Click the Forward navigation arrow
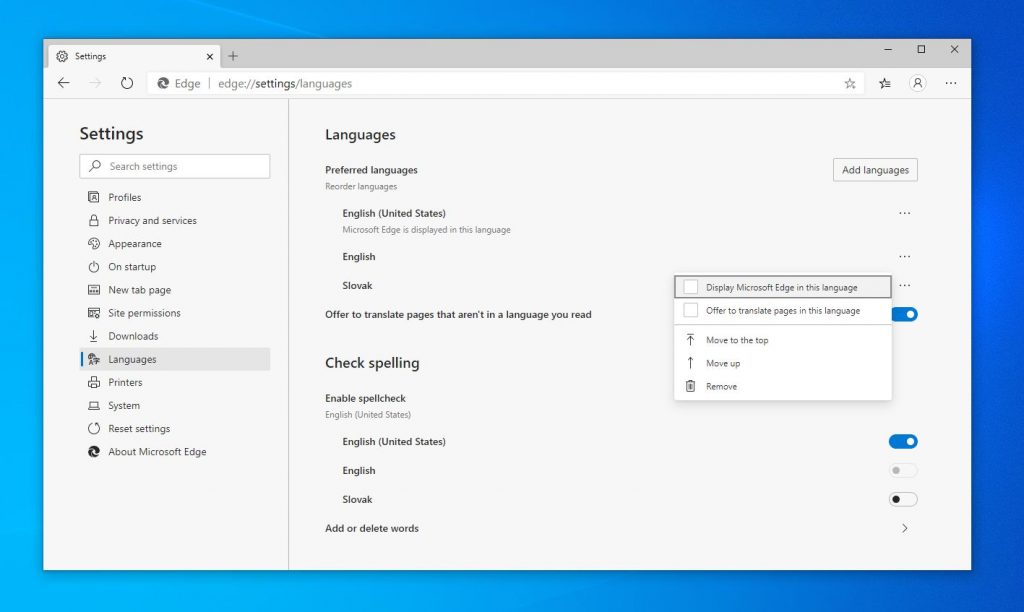1024x612 pixels. tap(95, 83)
